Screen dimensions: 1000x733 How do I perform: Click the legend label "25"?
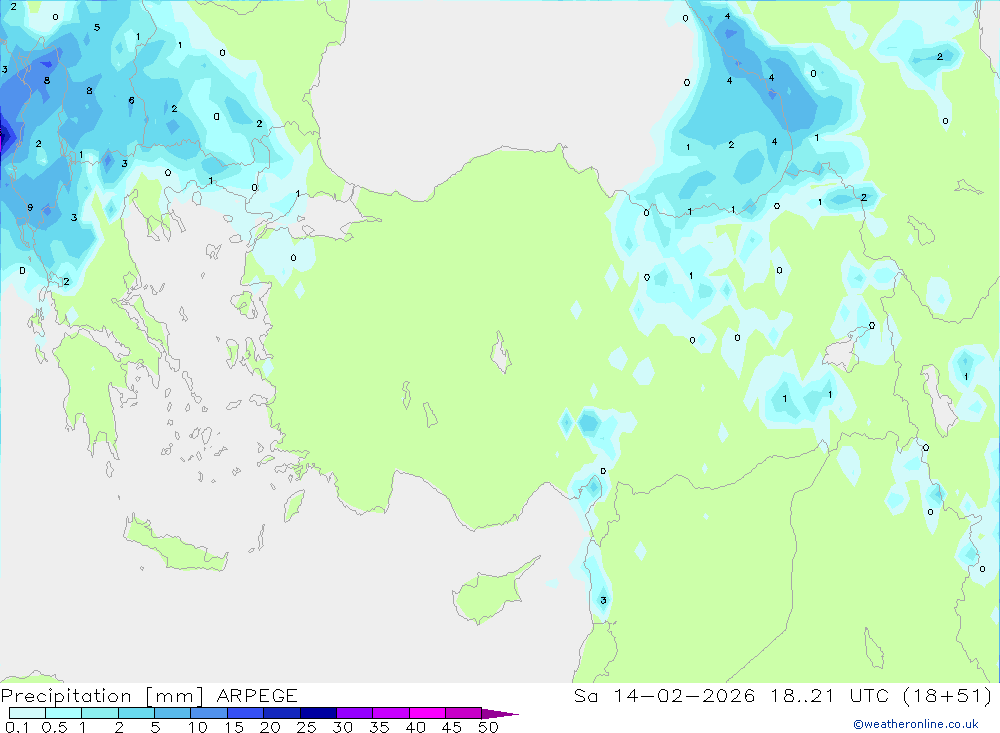[307, 727]
